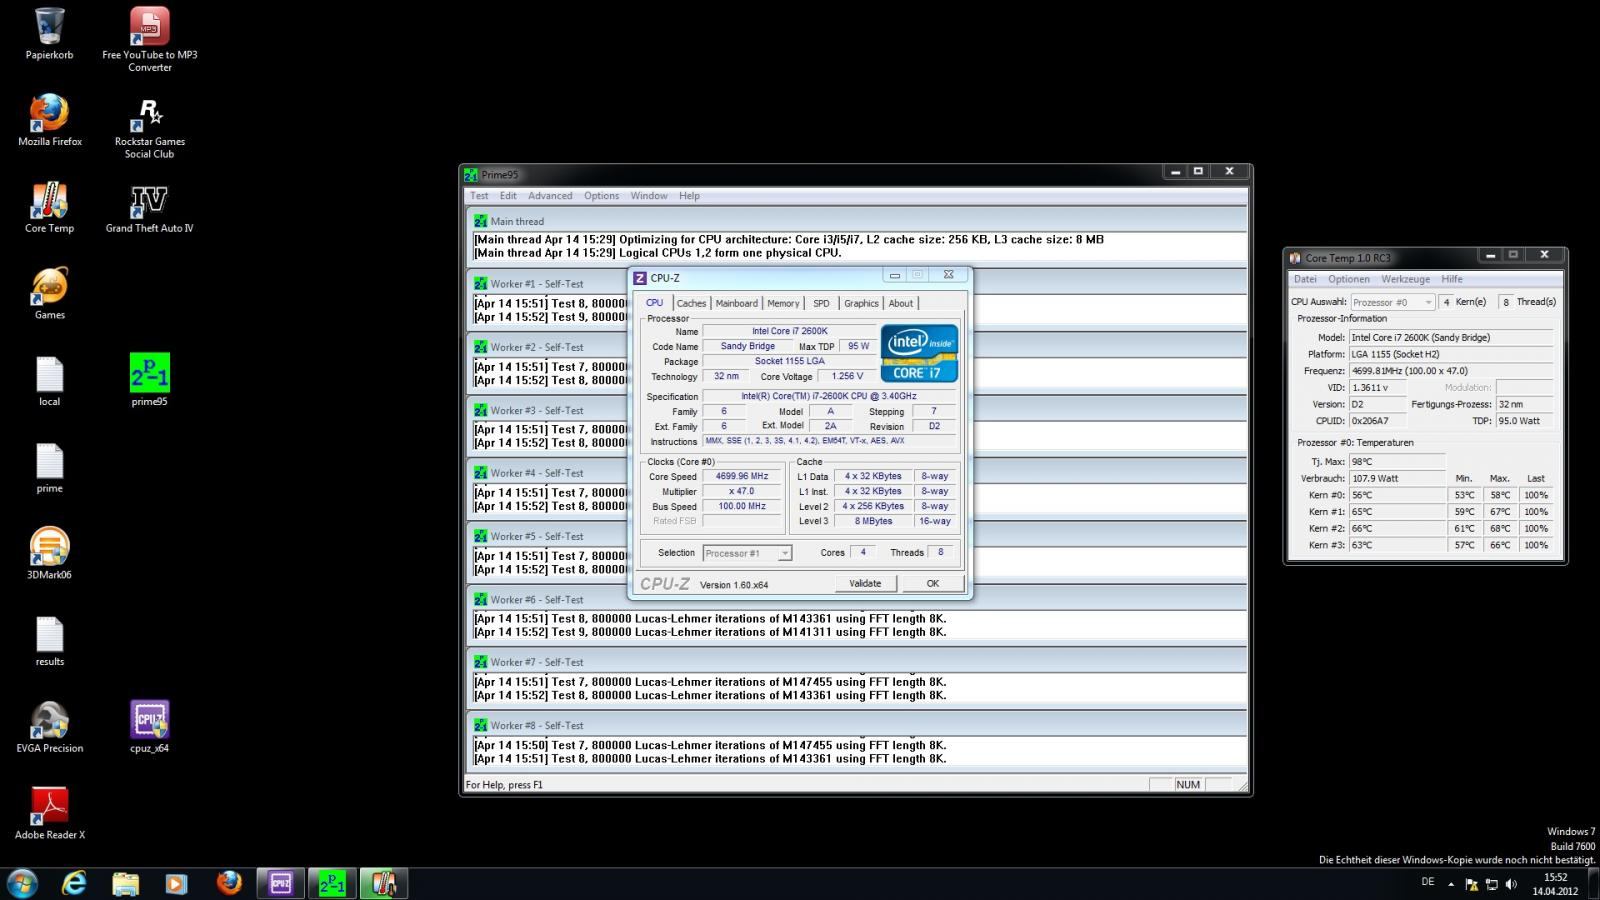The height and width of the screenshot is (900, 1600).
Task: Click the Intel Core i7 logo in CPU-Z
Action: (x=919, y=352)
